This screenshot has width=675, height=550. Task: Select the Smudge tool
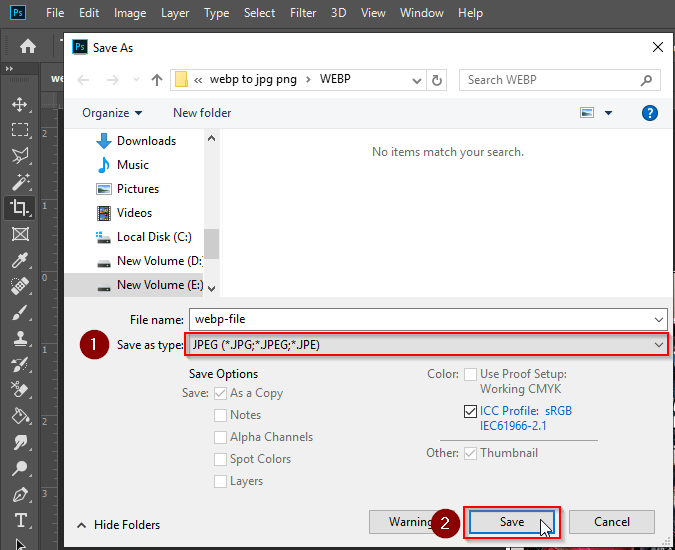(19, 442)
